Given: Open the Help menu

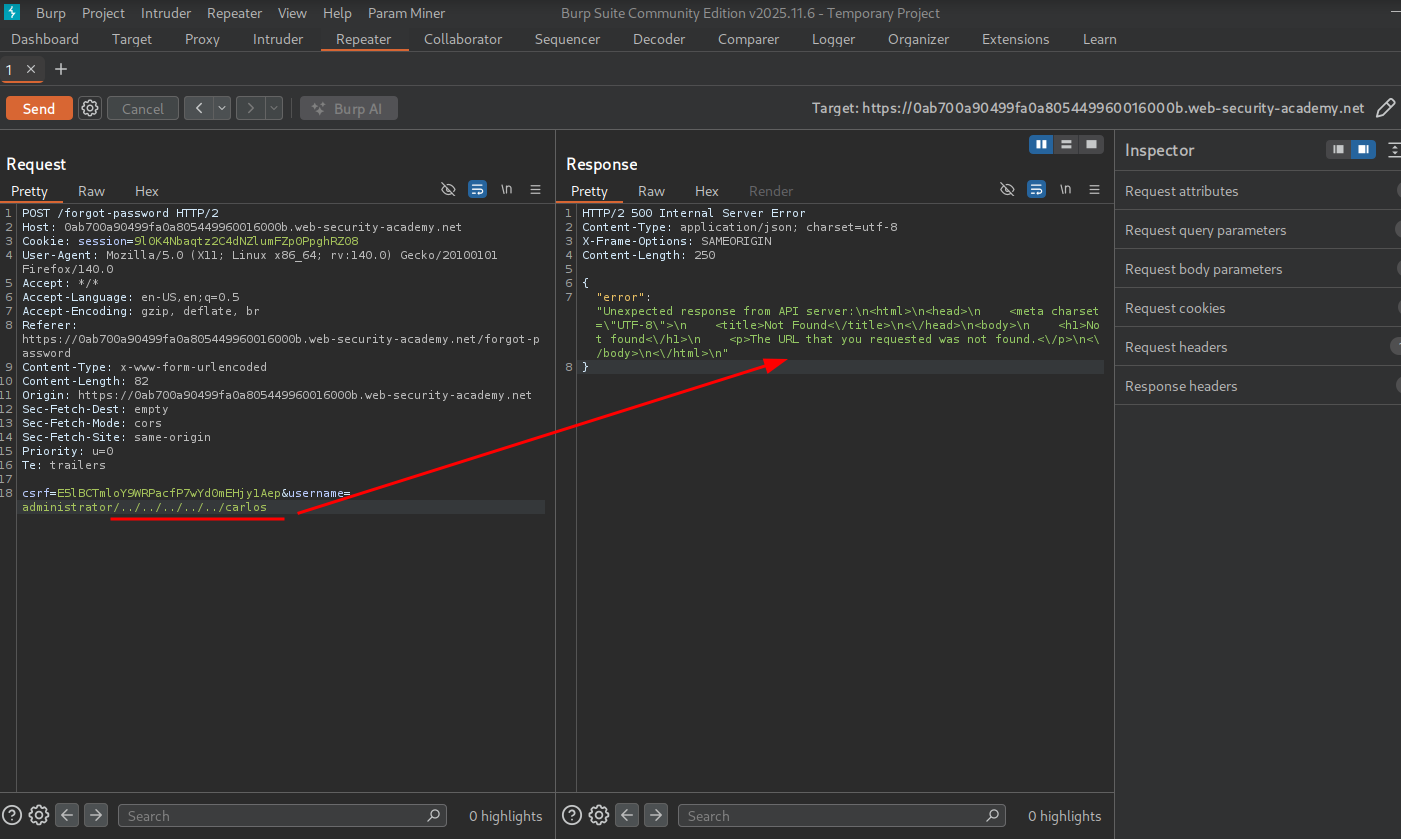Looking at the screenshot, I should tap(337, 13).
